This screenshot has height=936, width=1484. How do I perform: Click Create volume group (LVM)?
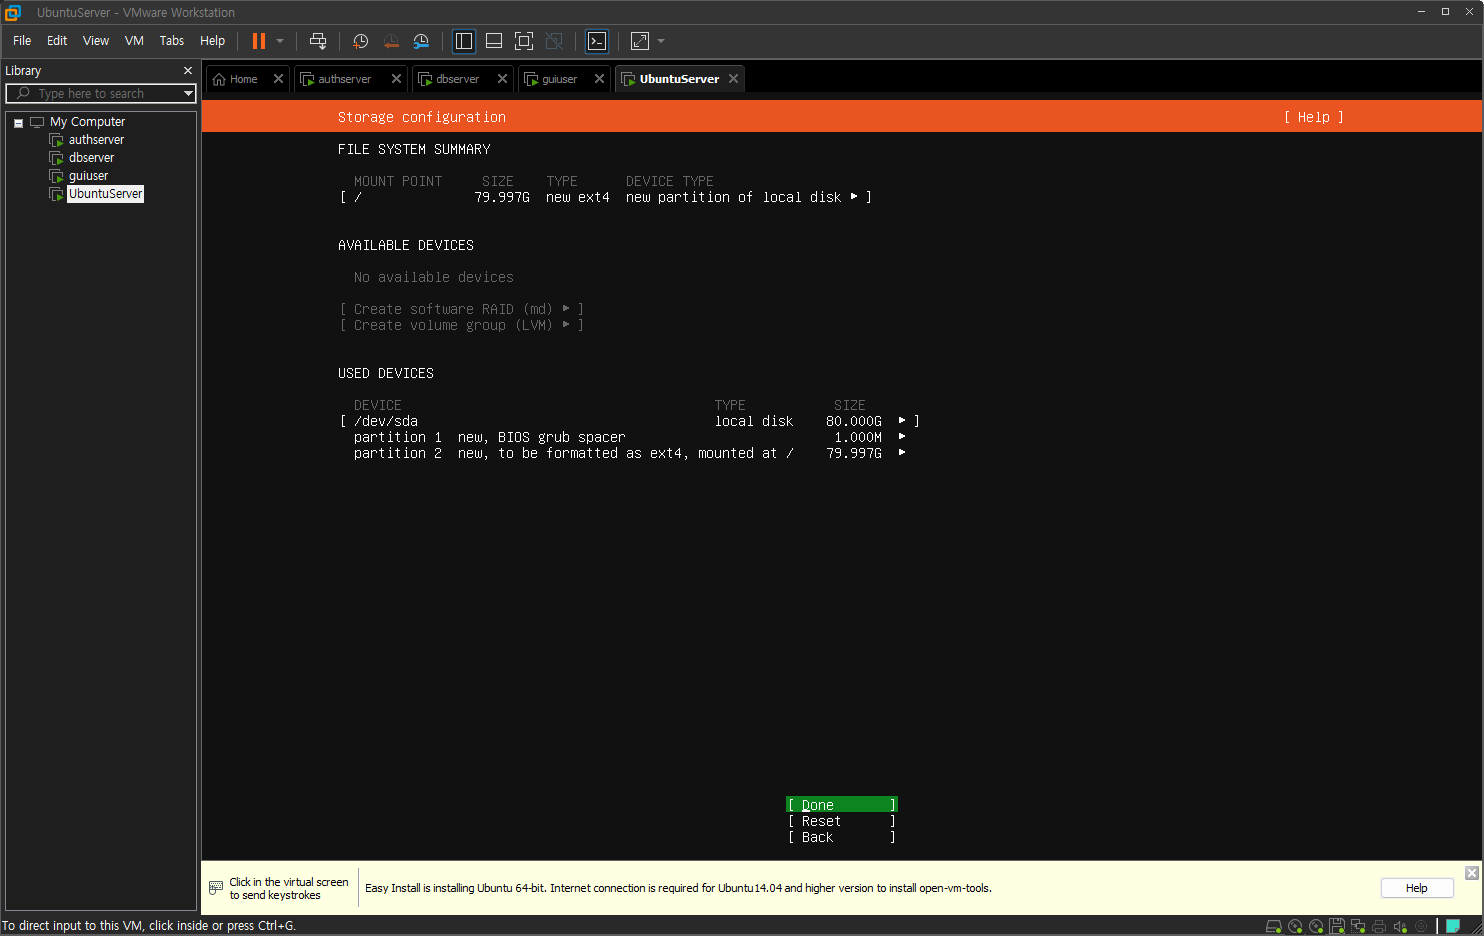click(461, 325)
